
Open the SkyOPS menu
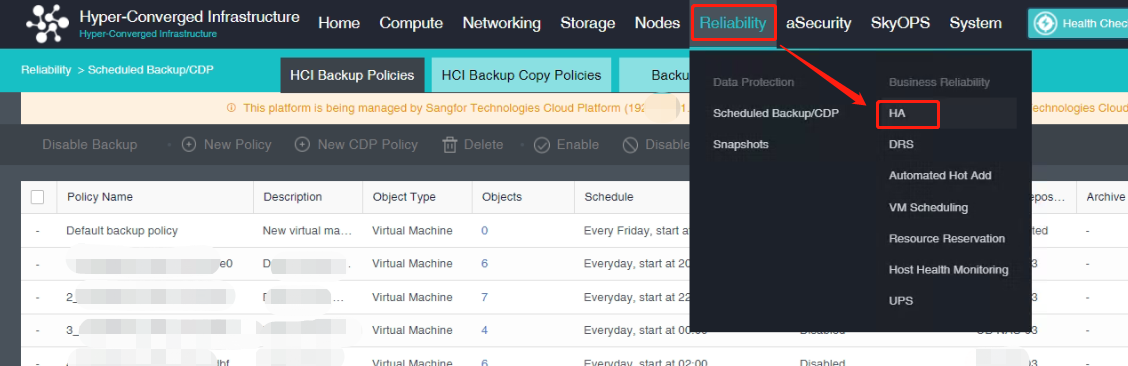[900, 23]
